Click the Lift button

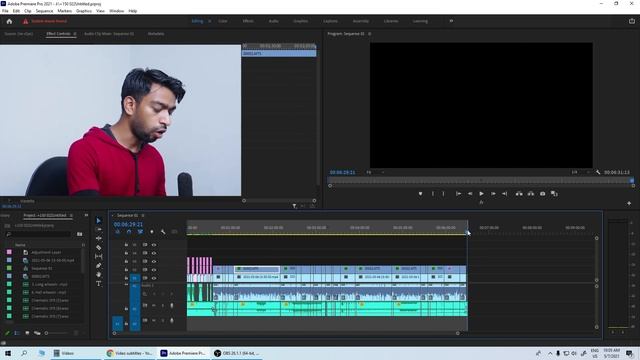519,194
